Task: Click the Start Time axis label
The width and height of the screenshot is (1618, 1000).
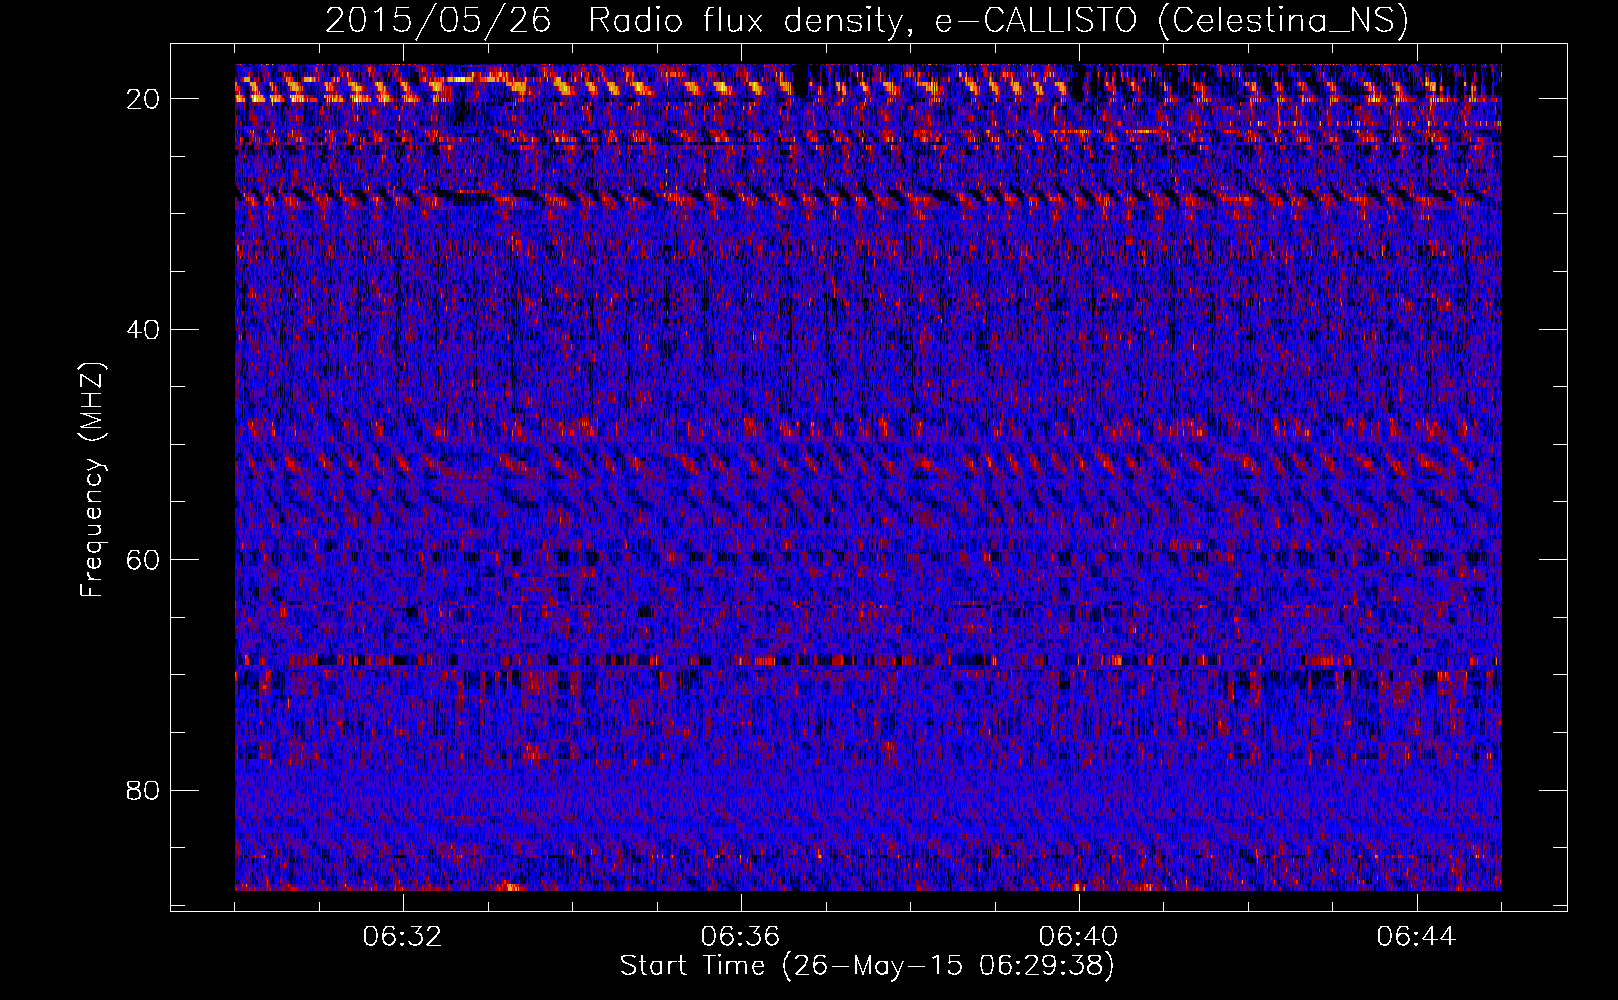Action: (x=866, y=966)
